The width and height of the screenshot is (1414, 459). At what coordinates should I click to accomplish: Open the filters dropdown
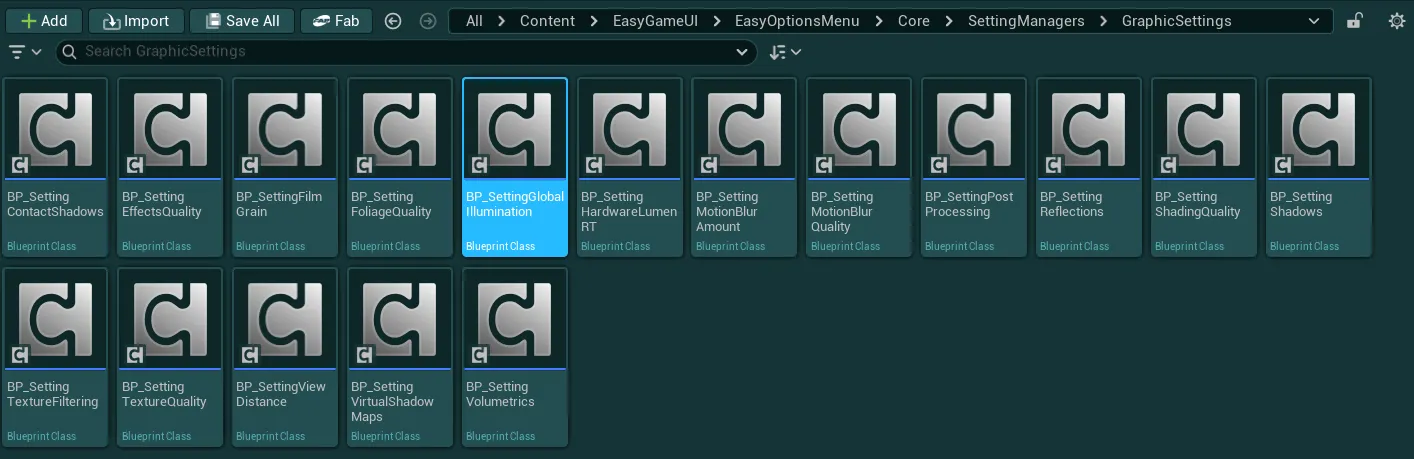tap(25, 52)
